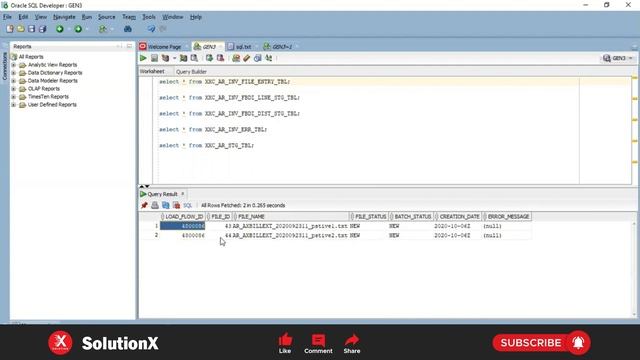This screenshot has width=640, height=360.
Task: Click the green Forward navigation arrow
Action: pyautogui.click(x=78, y=29)
